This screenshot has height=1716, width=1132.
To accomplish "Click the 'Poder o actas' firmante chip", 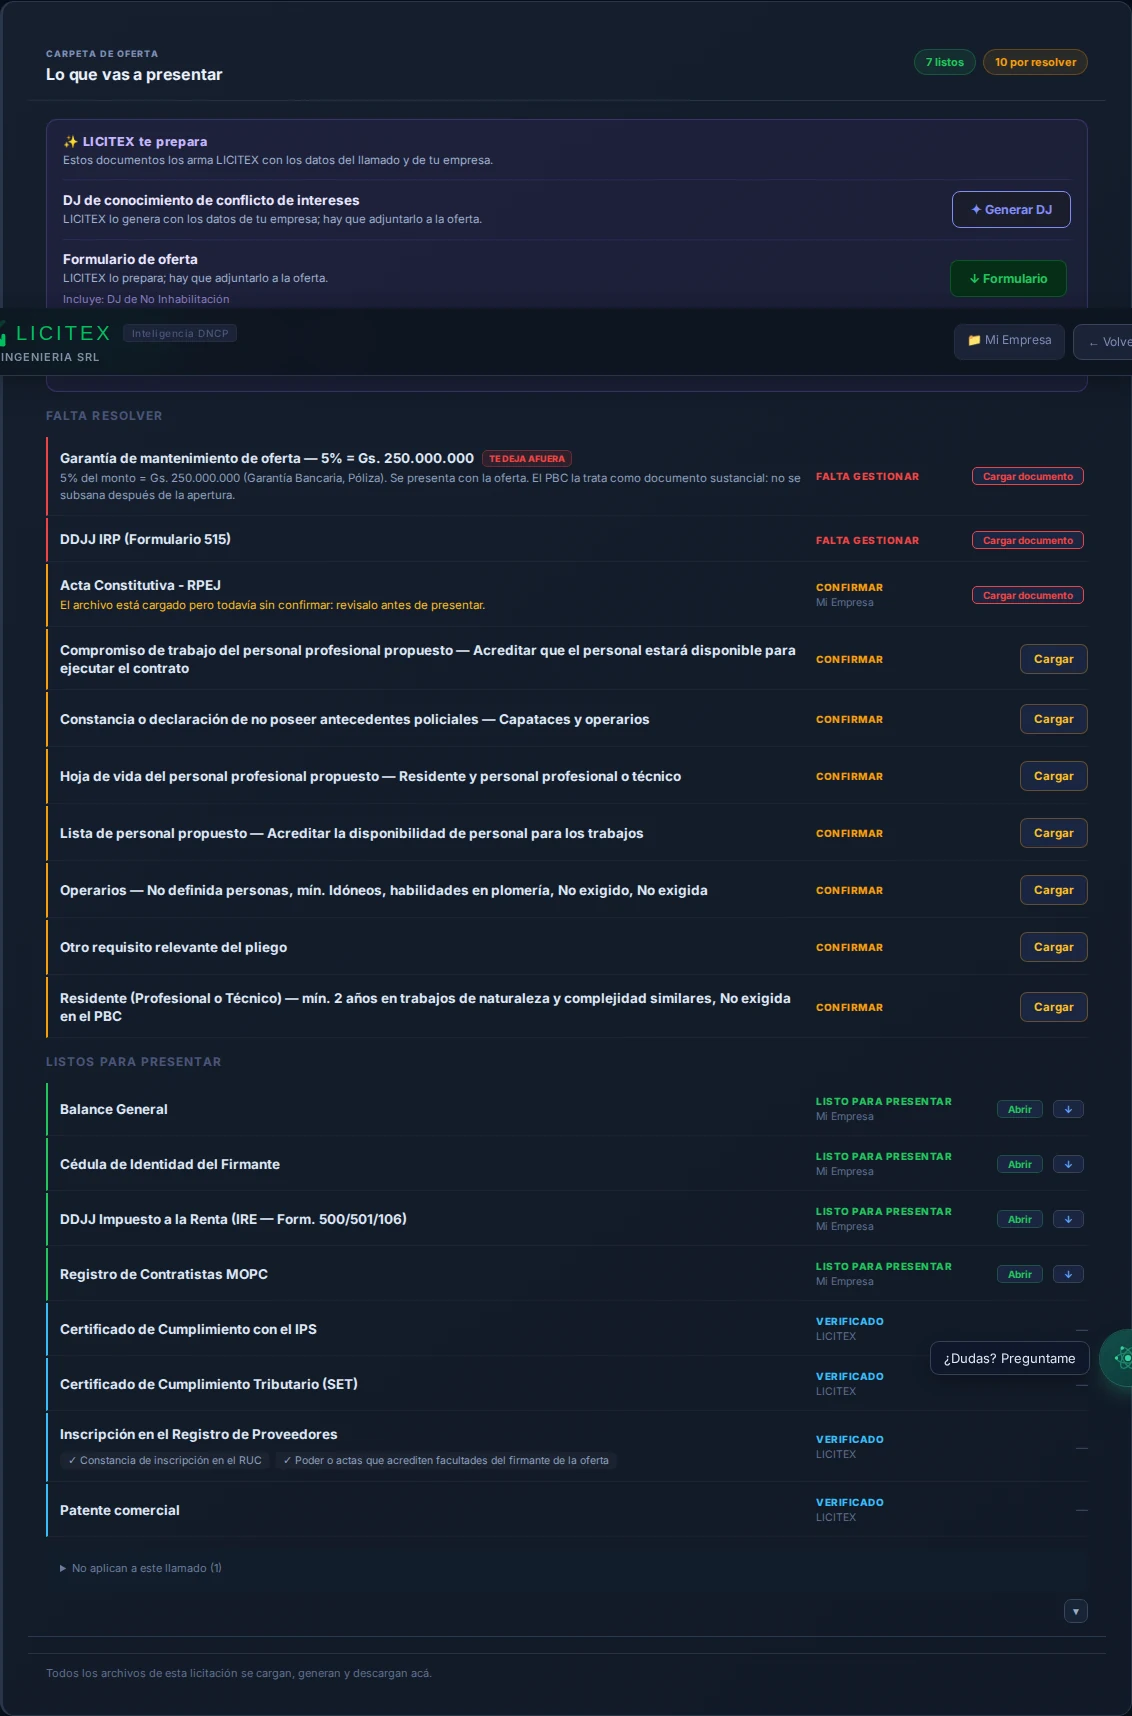I will tap(446, 1460).
